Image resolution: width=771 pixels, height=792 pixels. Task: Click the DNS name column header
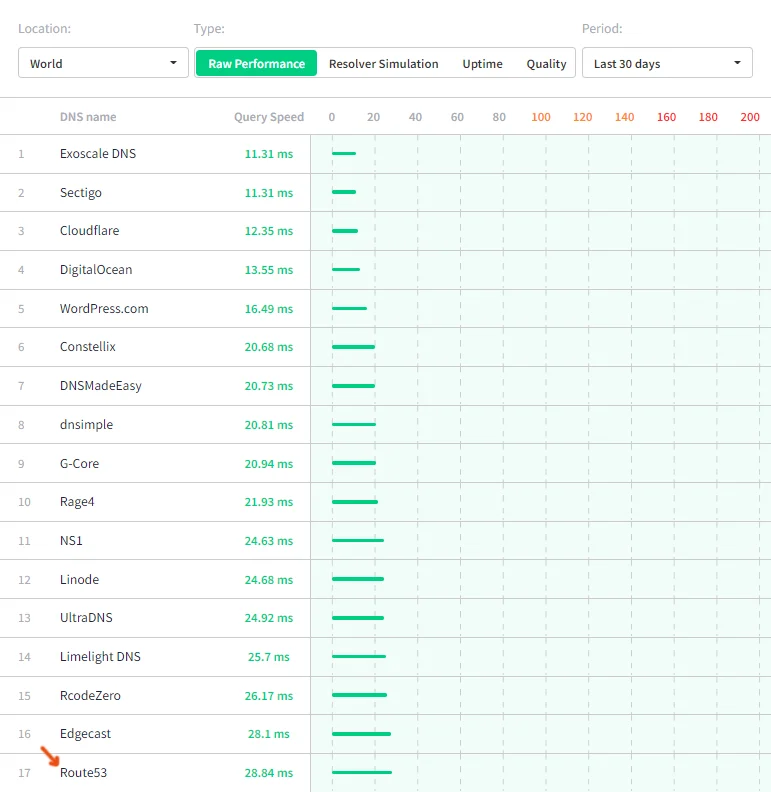(88, 117)
